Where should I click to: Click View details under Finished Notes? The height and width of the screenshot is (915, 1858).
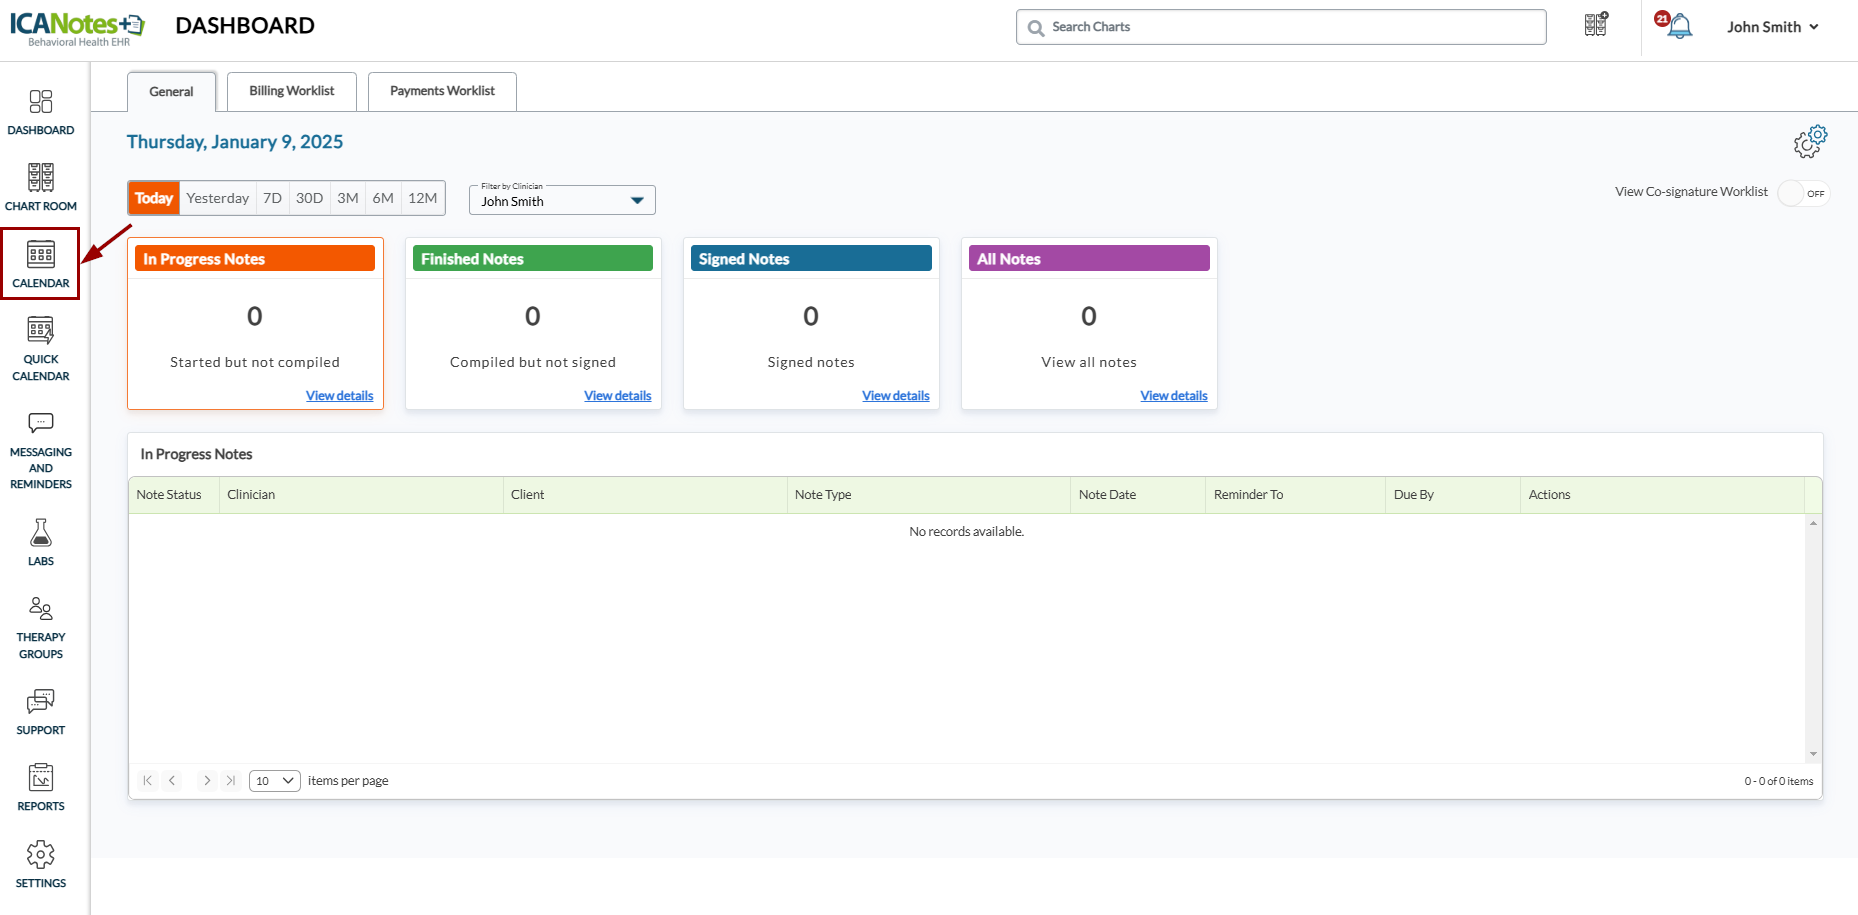point(617,396)
